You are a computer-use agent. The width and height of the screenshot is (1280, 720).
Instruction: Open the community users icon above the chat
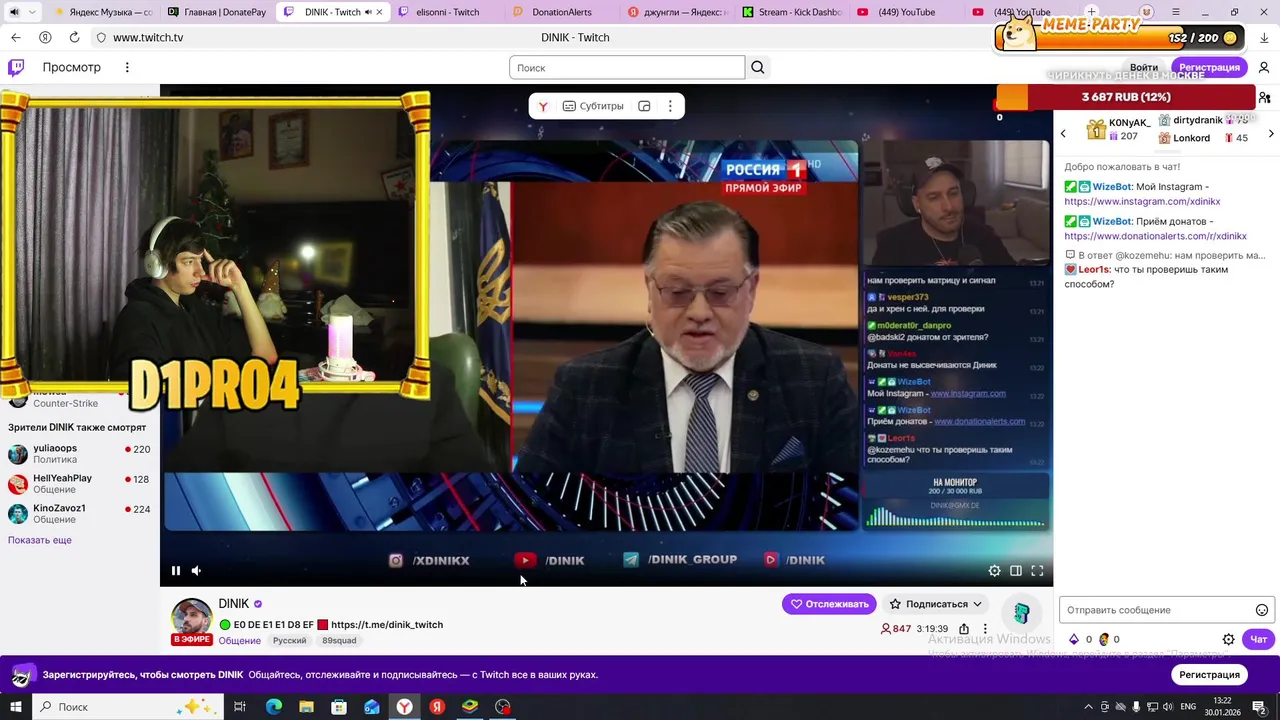(1265, 98)
